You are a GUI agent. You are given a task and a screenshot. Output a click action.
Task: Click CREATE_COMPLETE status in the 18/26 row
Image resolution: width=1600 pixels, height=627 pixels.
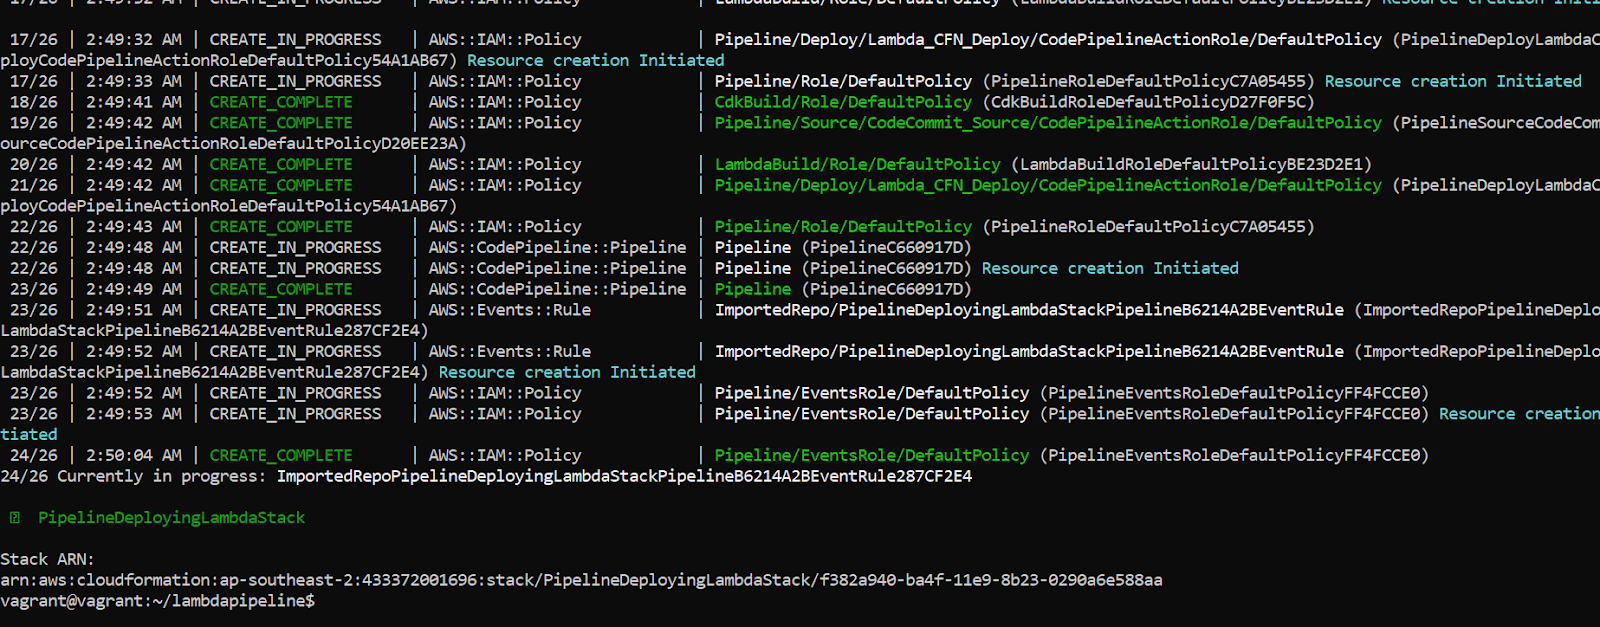tap(281, 102)
